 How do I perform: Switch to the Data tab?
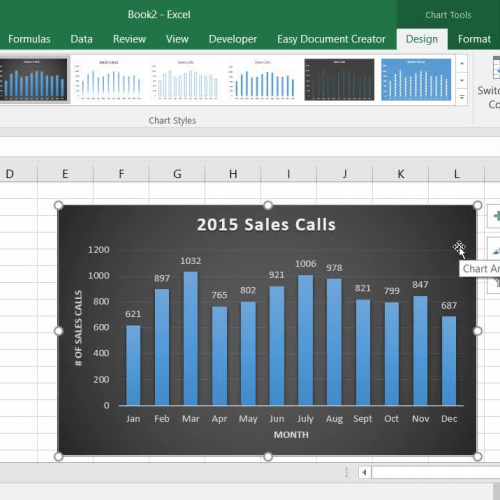[81, 39]
